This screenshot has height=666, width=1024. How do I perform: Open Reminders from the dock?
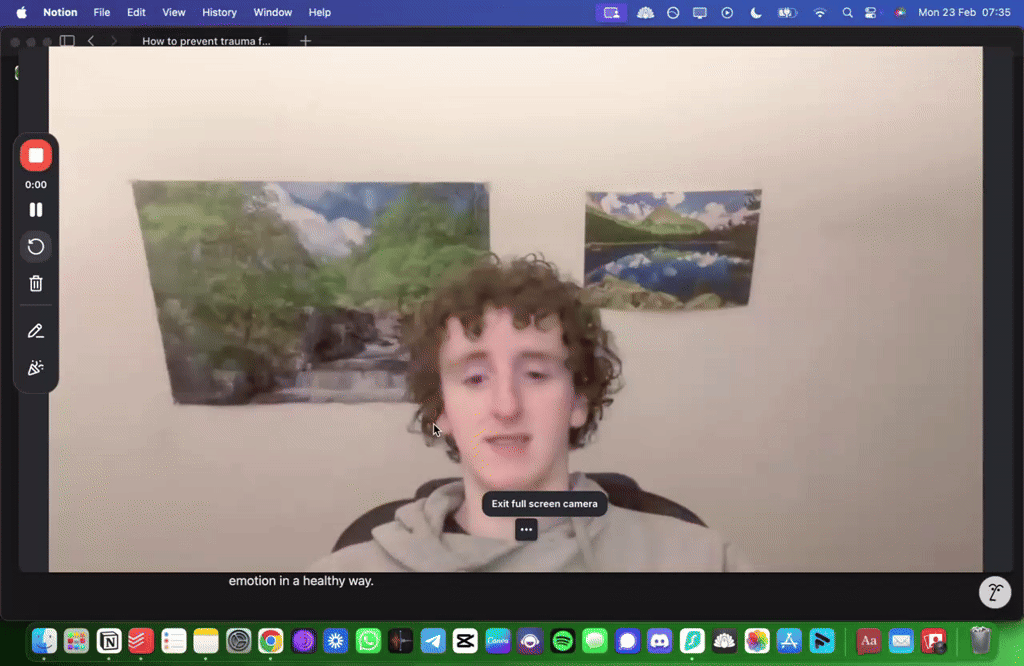point(174,641)
